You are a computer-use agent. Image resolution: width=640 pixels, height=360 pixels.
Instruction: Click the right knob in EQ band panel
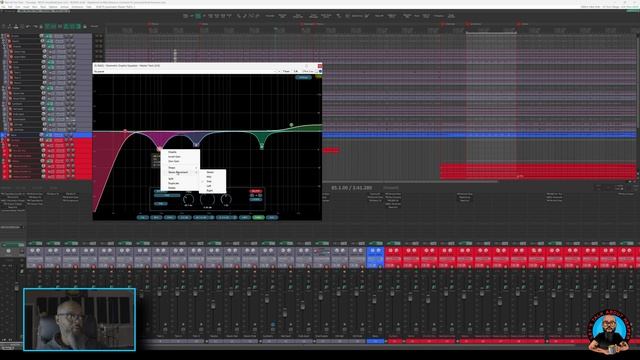[x=226, y=199]
